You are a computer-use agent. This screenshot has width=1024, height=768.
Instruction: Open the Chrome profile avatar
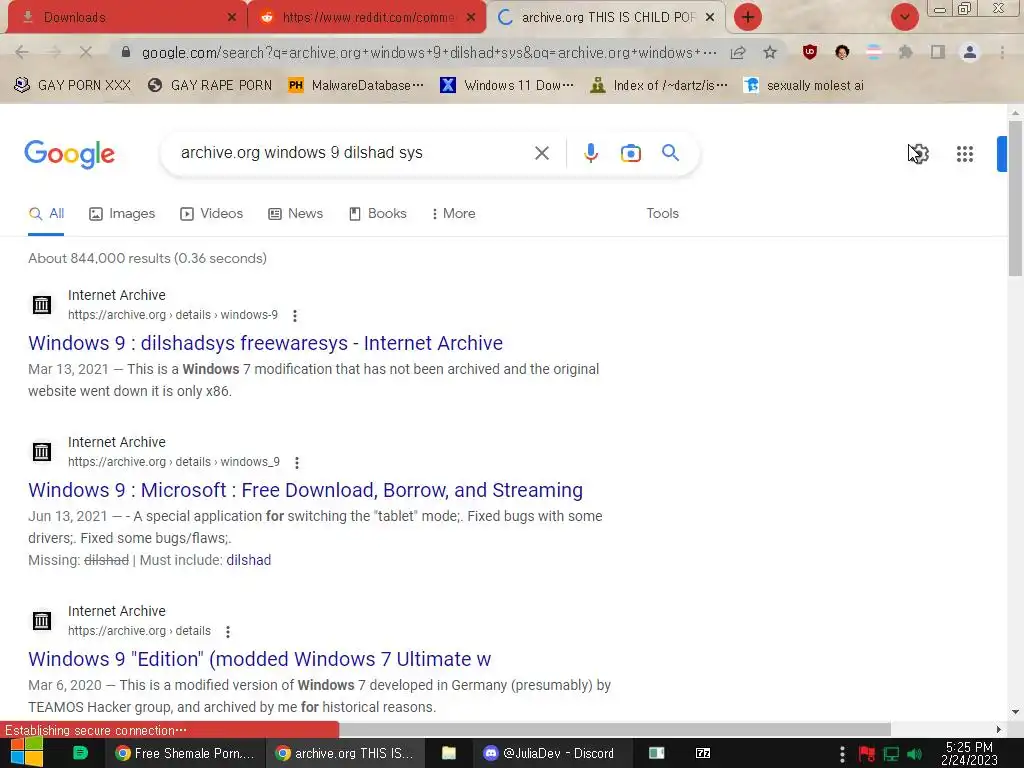coord(970,52)
